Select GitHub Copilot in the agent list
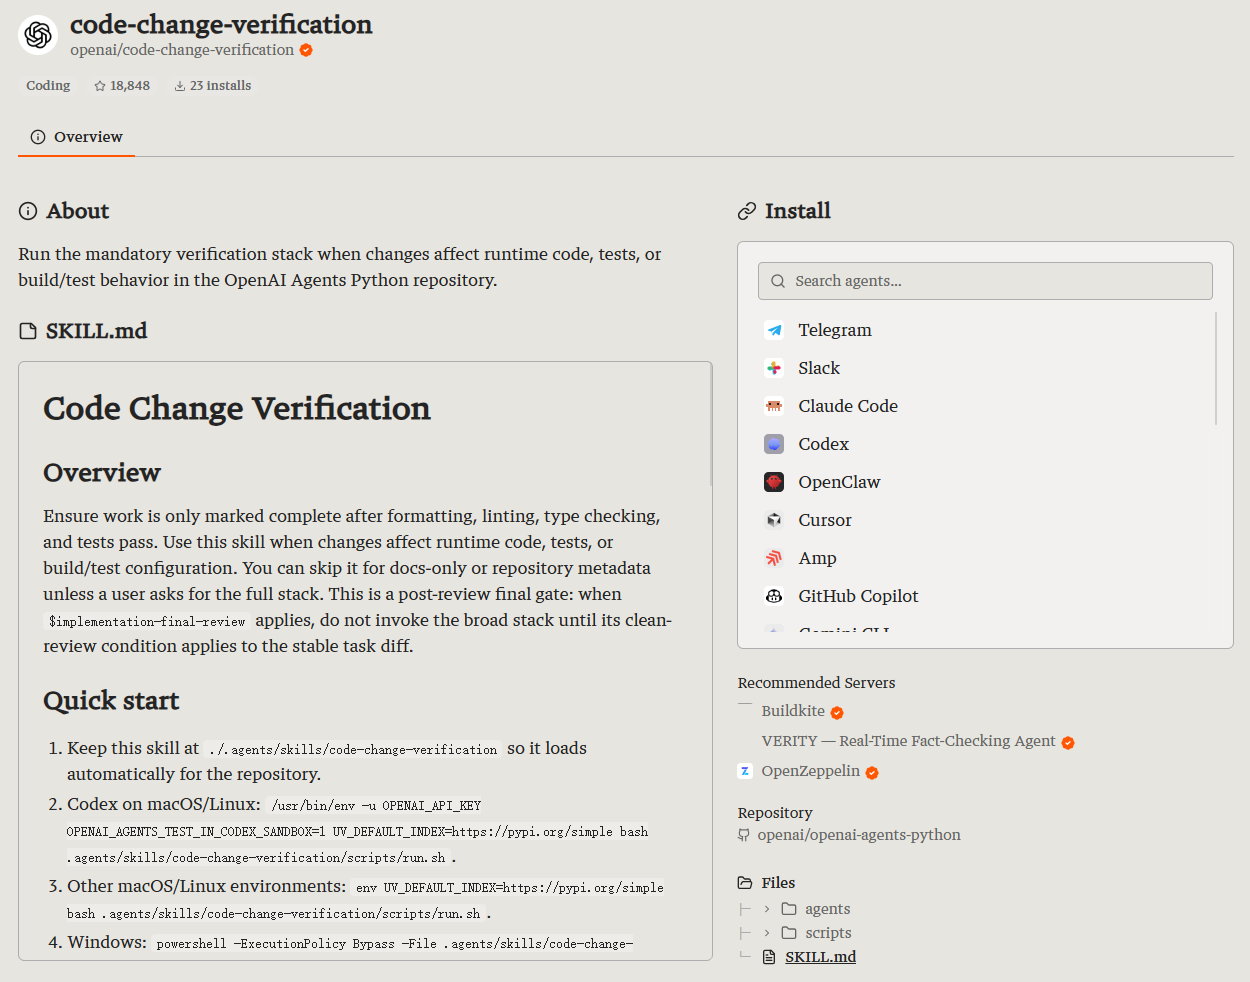This screenshot has height=982, width=1250. 858,596
